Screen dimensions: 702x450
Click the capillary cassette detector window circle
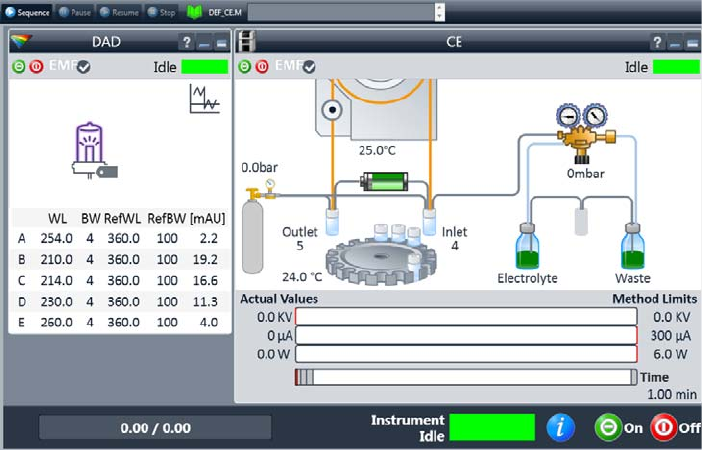pyautogui.click(x=332, y=109)
